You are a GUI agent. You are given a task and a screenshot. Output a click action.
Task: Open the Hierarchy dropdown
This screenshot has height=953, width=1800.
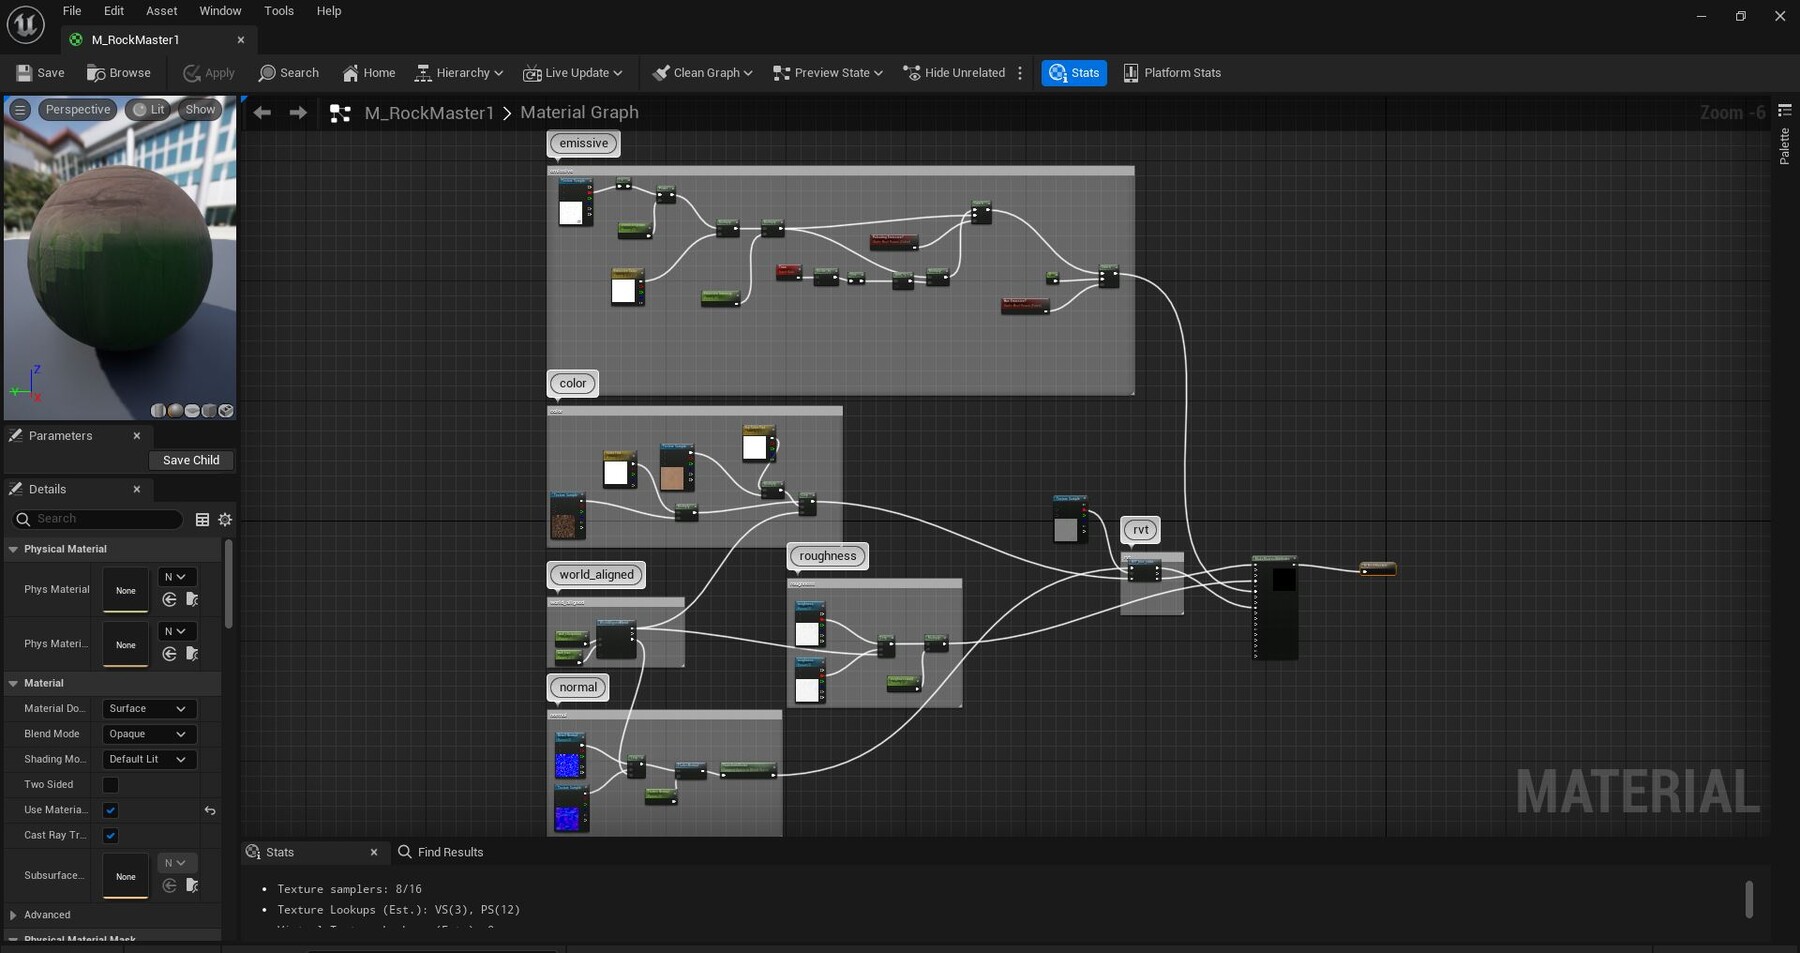pos(458,73)
